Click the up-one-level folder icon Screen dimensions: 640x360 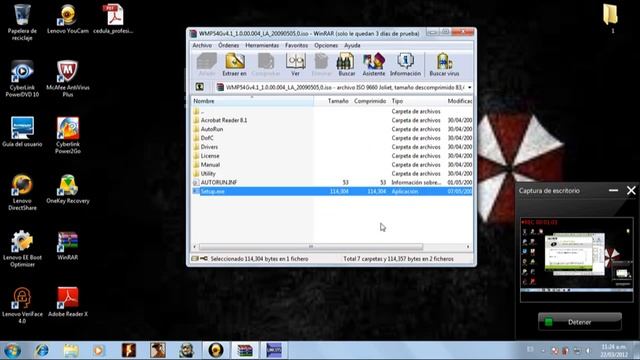click(x=200, y=87)
